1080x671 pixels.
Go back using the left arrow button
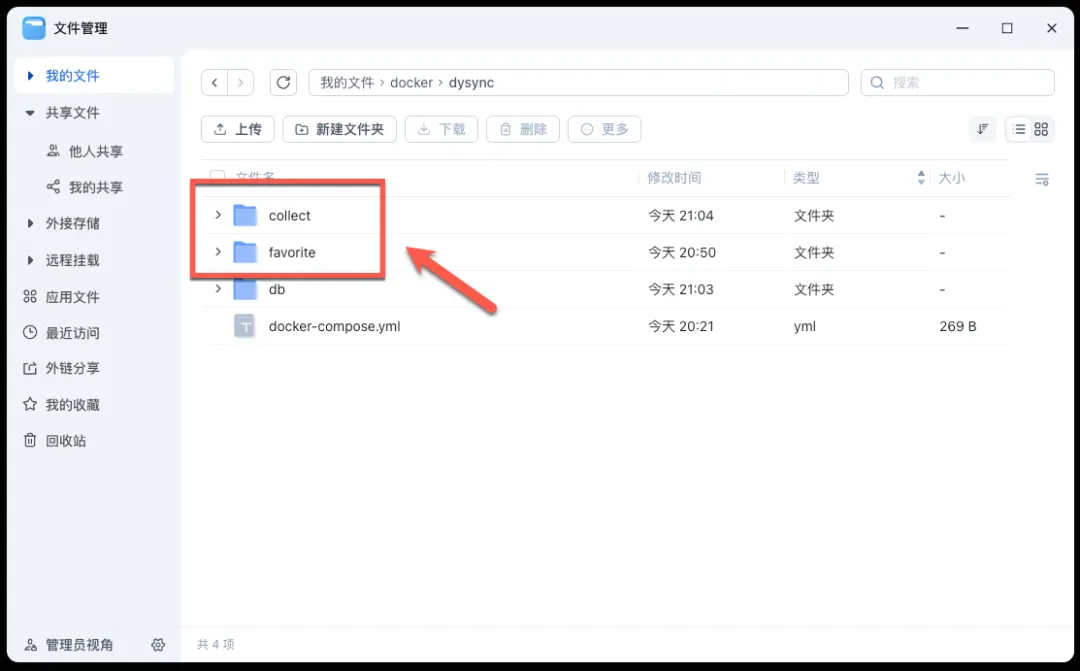215,83
